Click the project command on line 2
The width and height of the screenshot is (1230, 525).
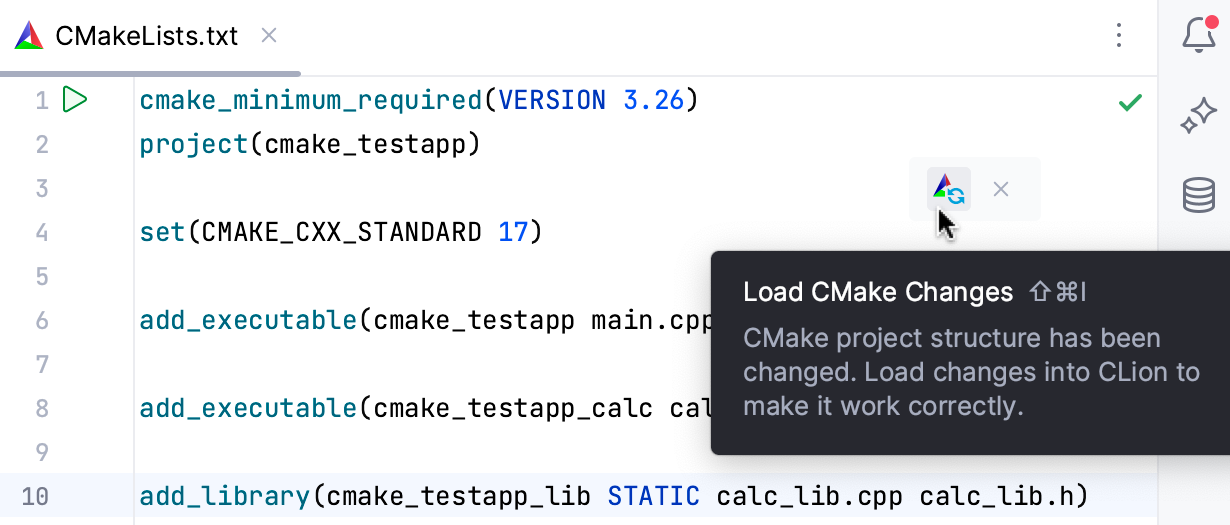coord(193,144)
